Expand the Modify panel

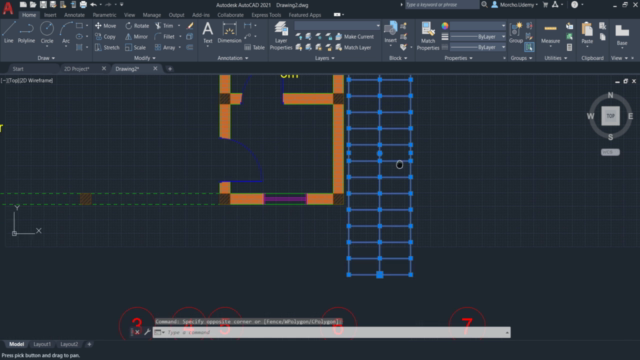(145, 58)
